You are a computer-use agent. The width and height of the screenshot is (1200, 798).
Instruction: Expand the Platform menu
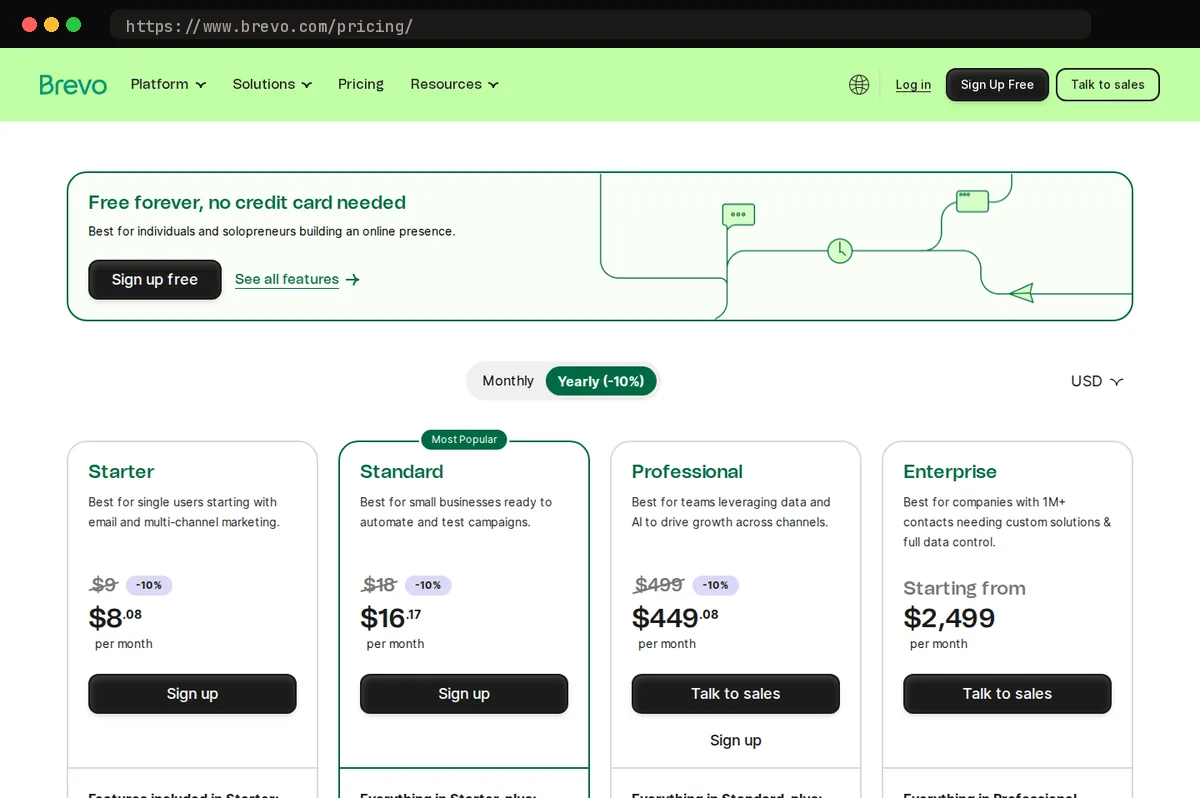click(168, 84)
